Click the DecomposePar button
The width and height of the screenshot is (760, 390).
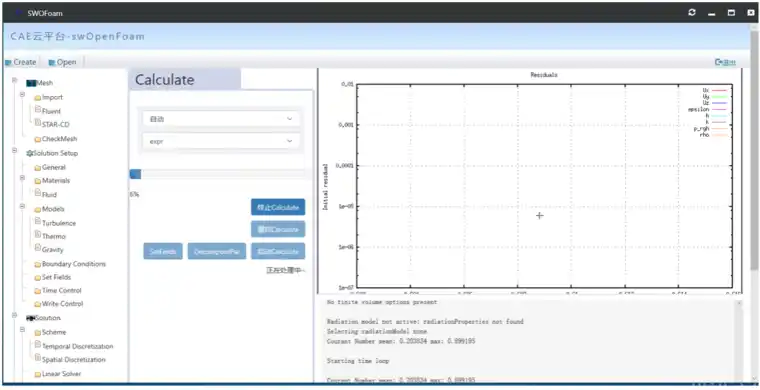pyautogui.click(x=217, y=251)
